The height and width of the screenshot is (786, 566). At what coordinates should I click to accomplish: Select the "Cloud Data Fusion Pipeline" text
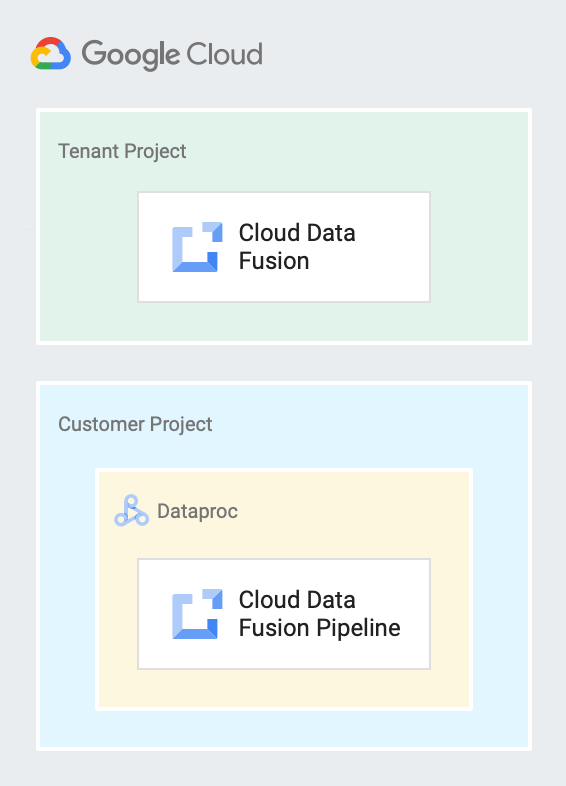tap(319, 614)
